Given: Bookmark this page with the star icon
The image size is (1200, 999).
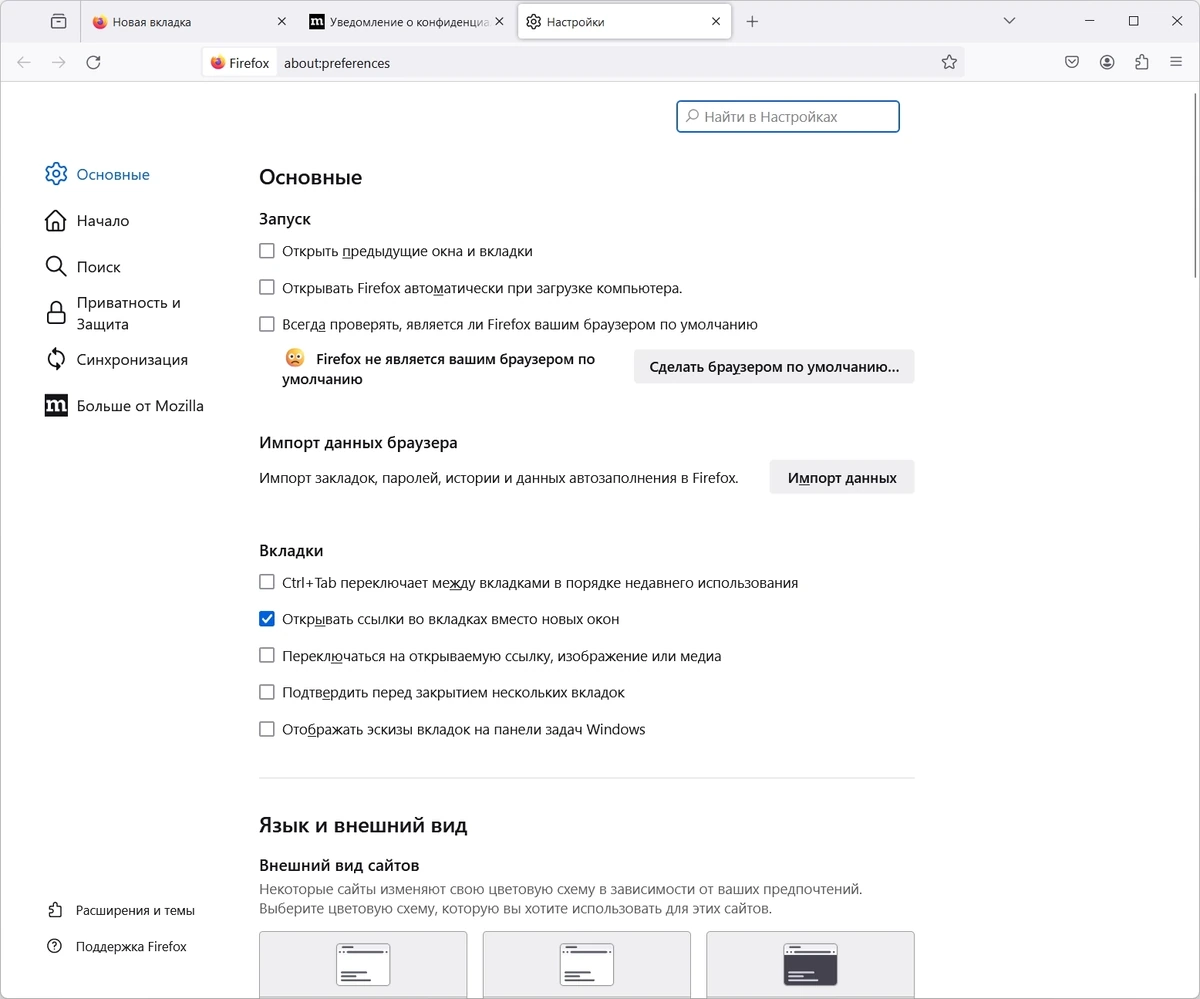Looking at the screenshot, I should pyautogui.click(x=949, y=62).
